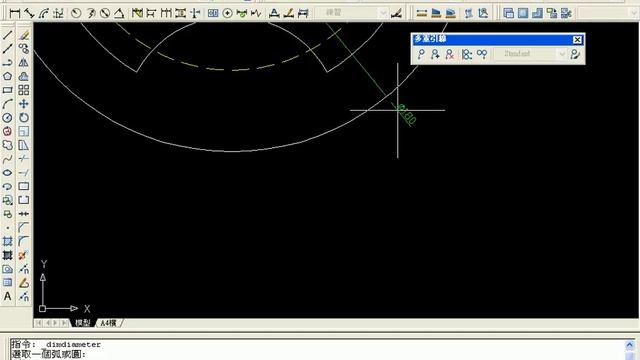The width and height of the screenshot is (640, 360).
Task: Select the Move modify tool
Action: (24, 104)
